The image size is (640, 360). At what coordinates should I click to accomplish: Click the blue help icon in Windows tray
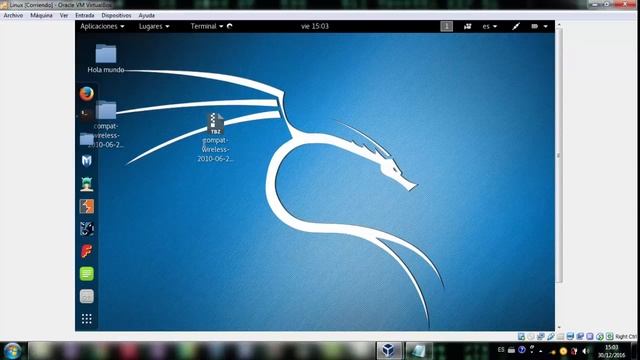click(522, 350)
